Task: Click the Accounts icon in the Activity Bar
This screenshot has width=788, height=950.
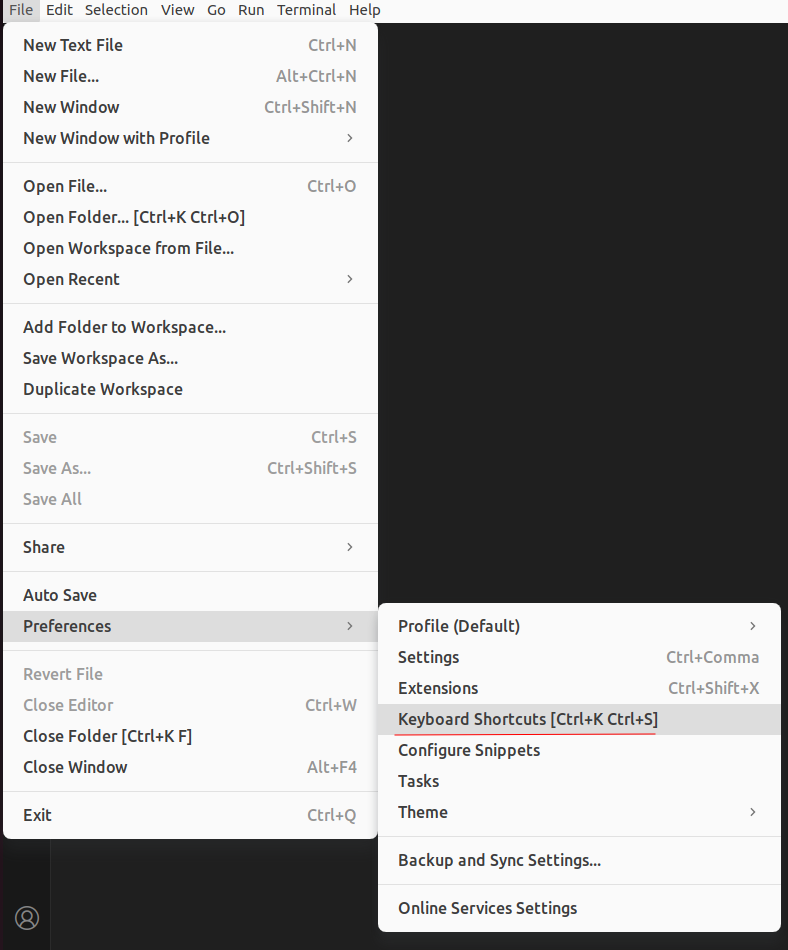Action: (x=27, y=918)
